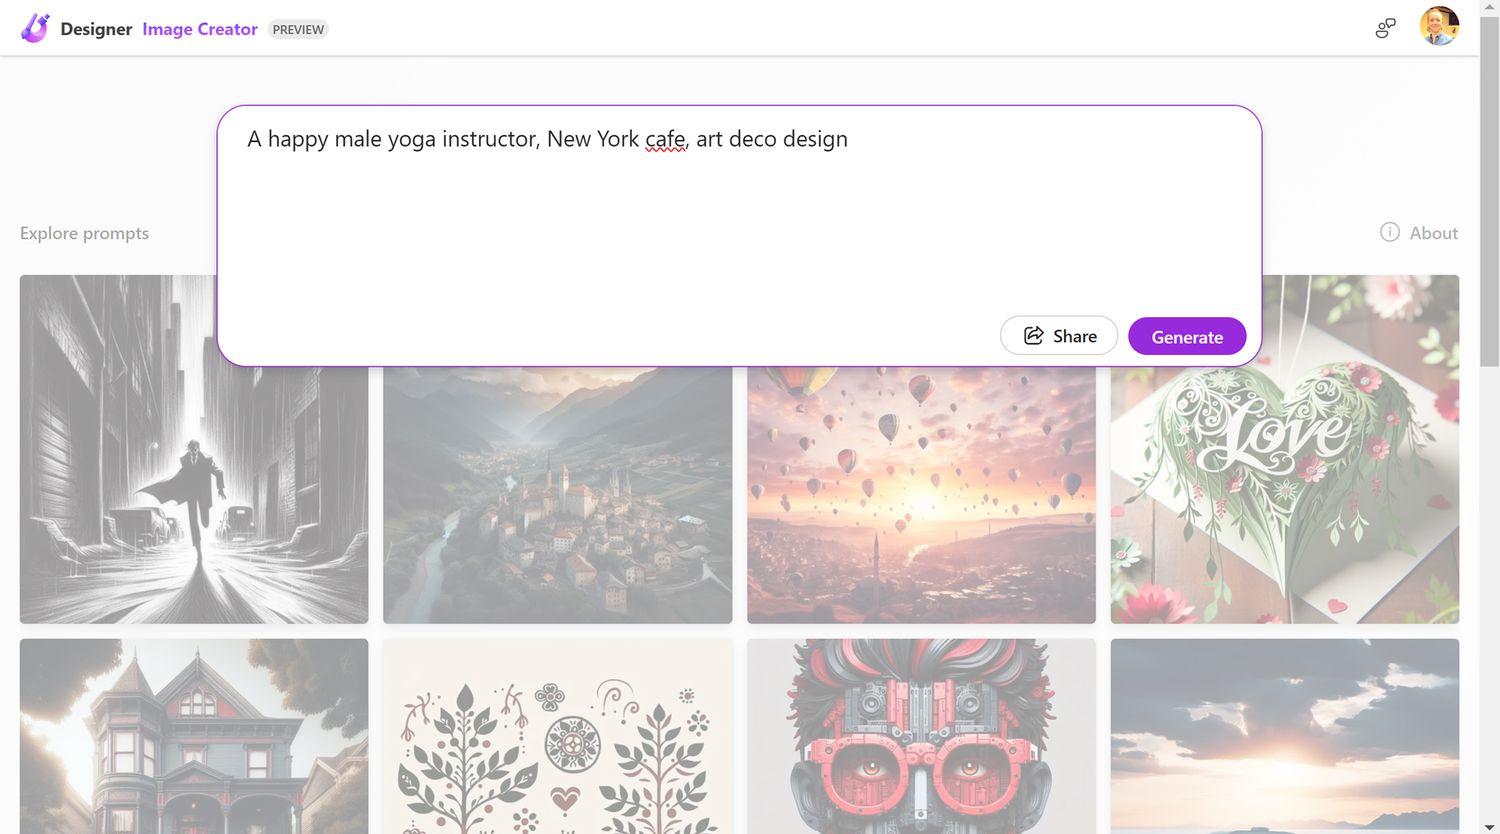
Task: Click the Designer logo icon
Action: click(35, 28)
